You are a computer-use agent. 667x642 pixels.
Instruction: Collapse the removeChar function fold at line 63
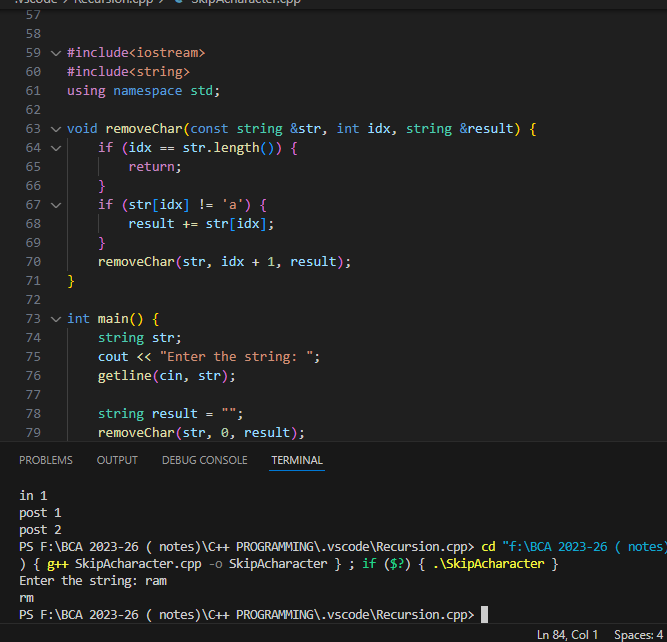pos(56,129)
